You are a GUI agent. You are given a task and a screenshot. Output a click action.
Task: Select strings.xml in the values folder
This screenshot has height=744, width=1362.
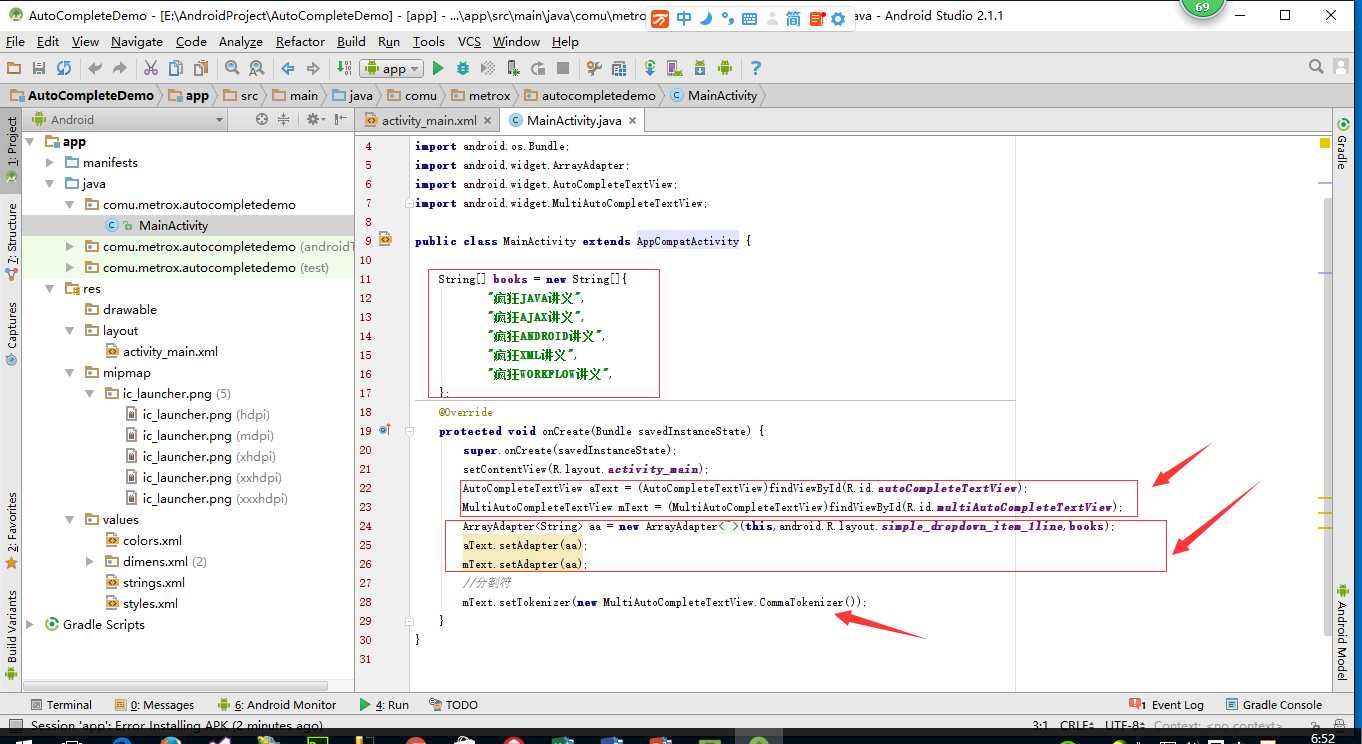[x=153, y=583]
